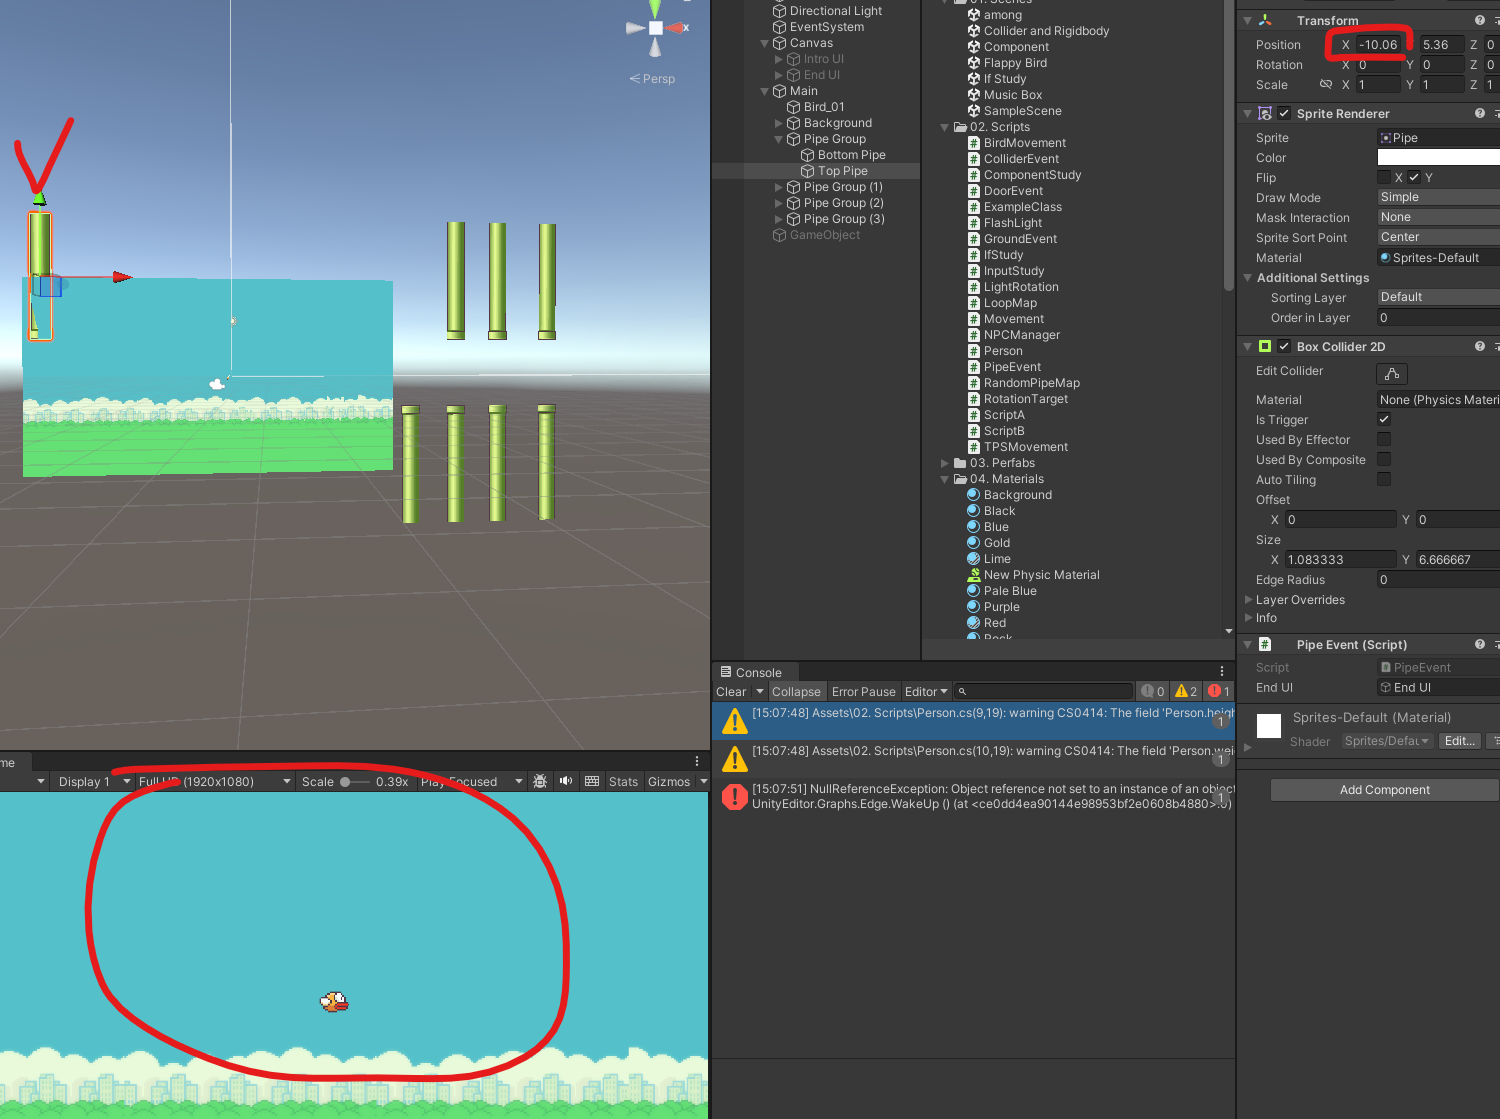The width and height of the screenshot is (1500, 1119).
Task: Toggle Collapse mode in Console
Action: [796, 691]
